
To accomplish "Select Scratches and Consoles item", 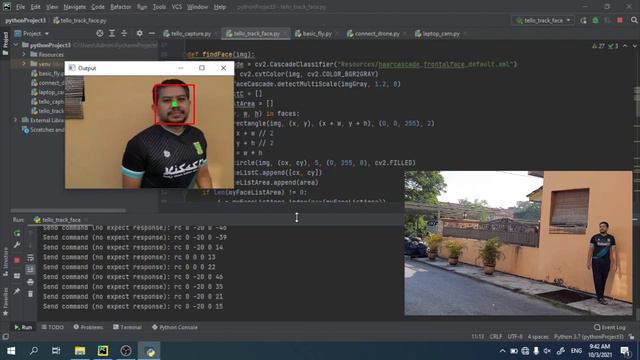I will (43, 130).
